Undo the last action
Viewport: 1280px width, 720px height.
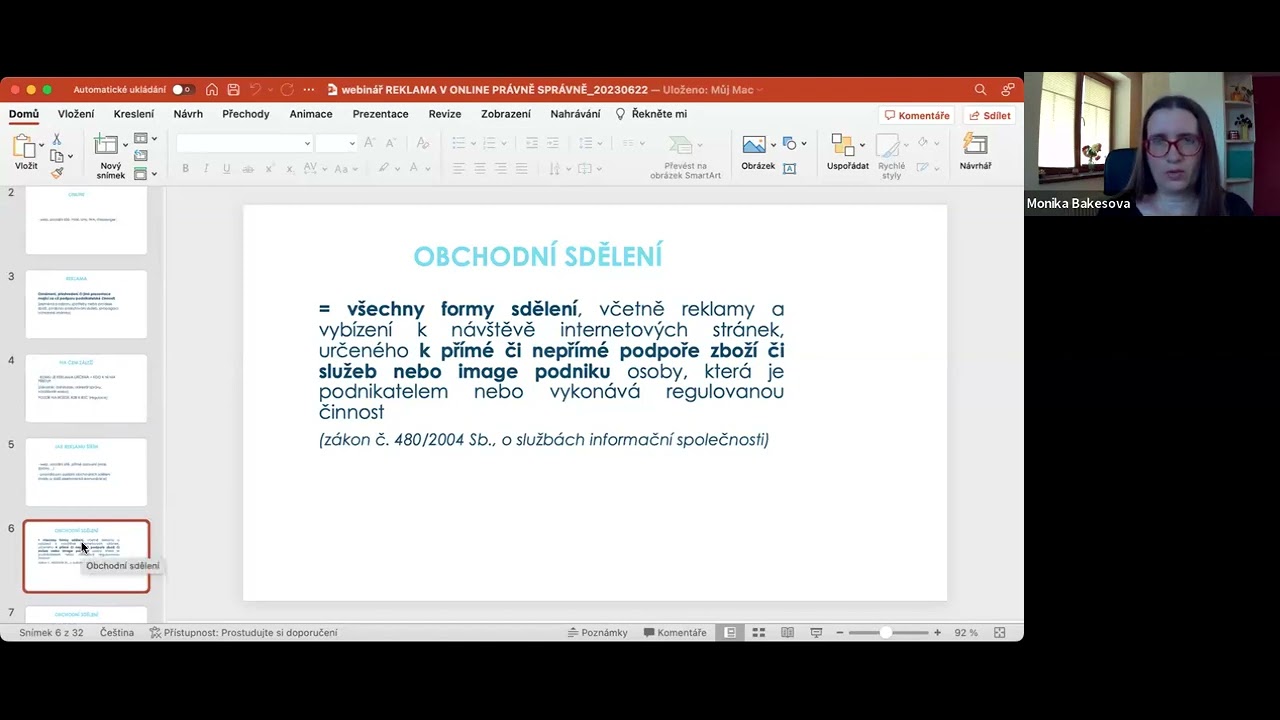[255, 90]
